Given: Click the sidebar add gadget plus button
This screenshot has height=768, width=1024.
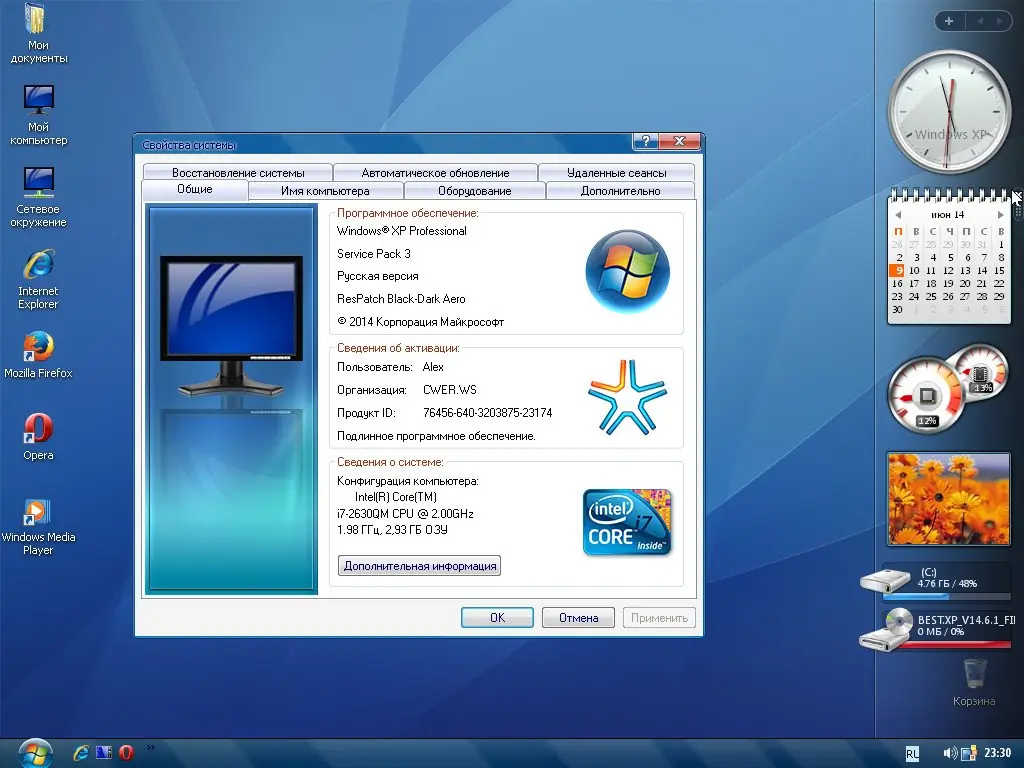Looking at the screenshot, I should point(949,21).
